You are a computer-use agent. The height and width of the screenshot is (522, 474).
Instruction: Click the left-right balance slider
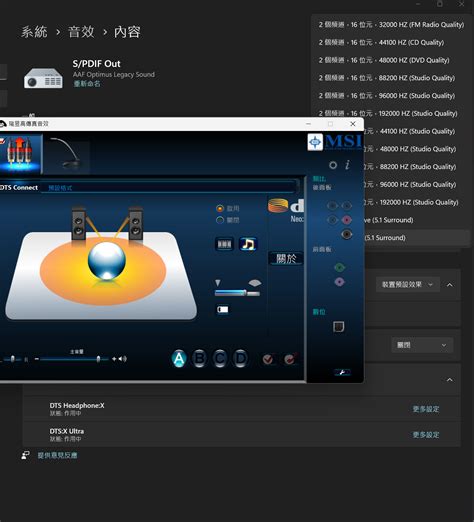pyautogui.click(x=12, y=359)
